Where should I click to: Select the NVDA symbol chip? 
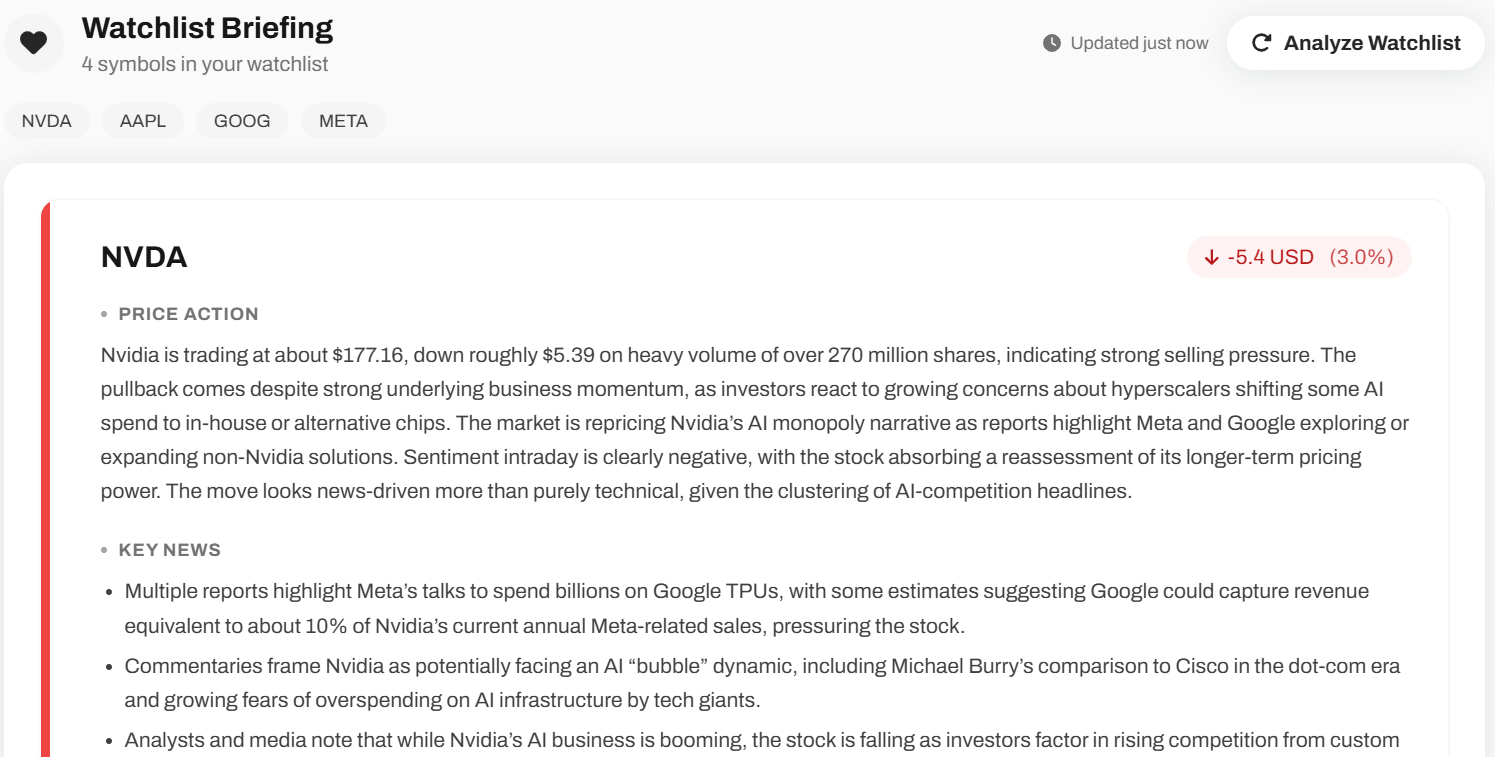tap(47, 121)
